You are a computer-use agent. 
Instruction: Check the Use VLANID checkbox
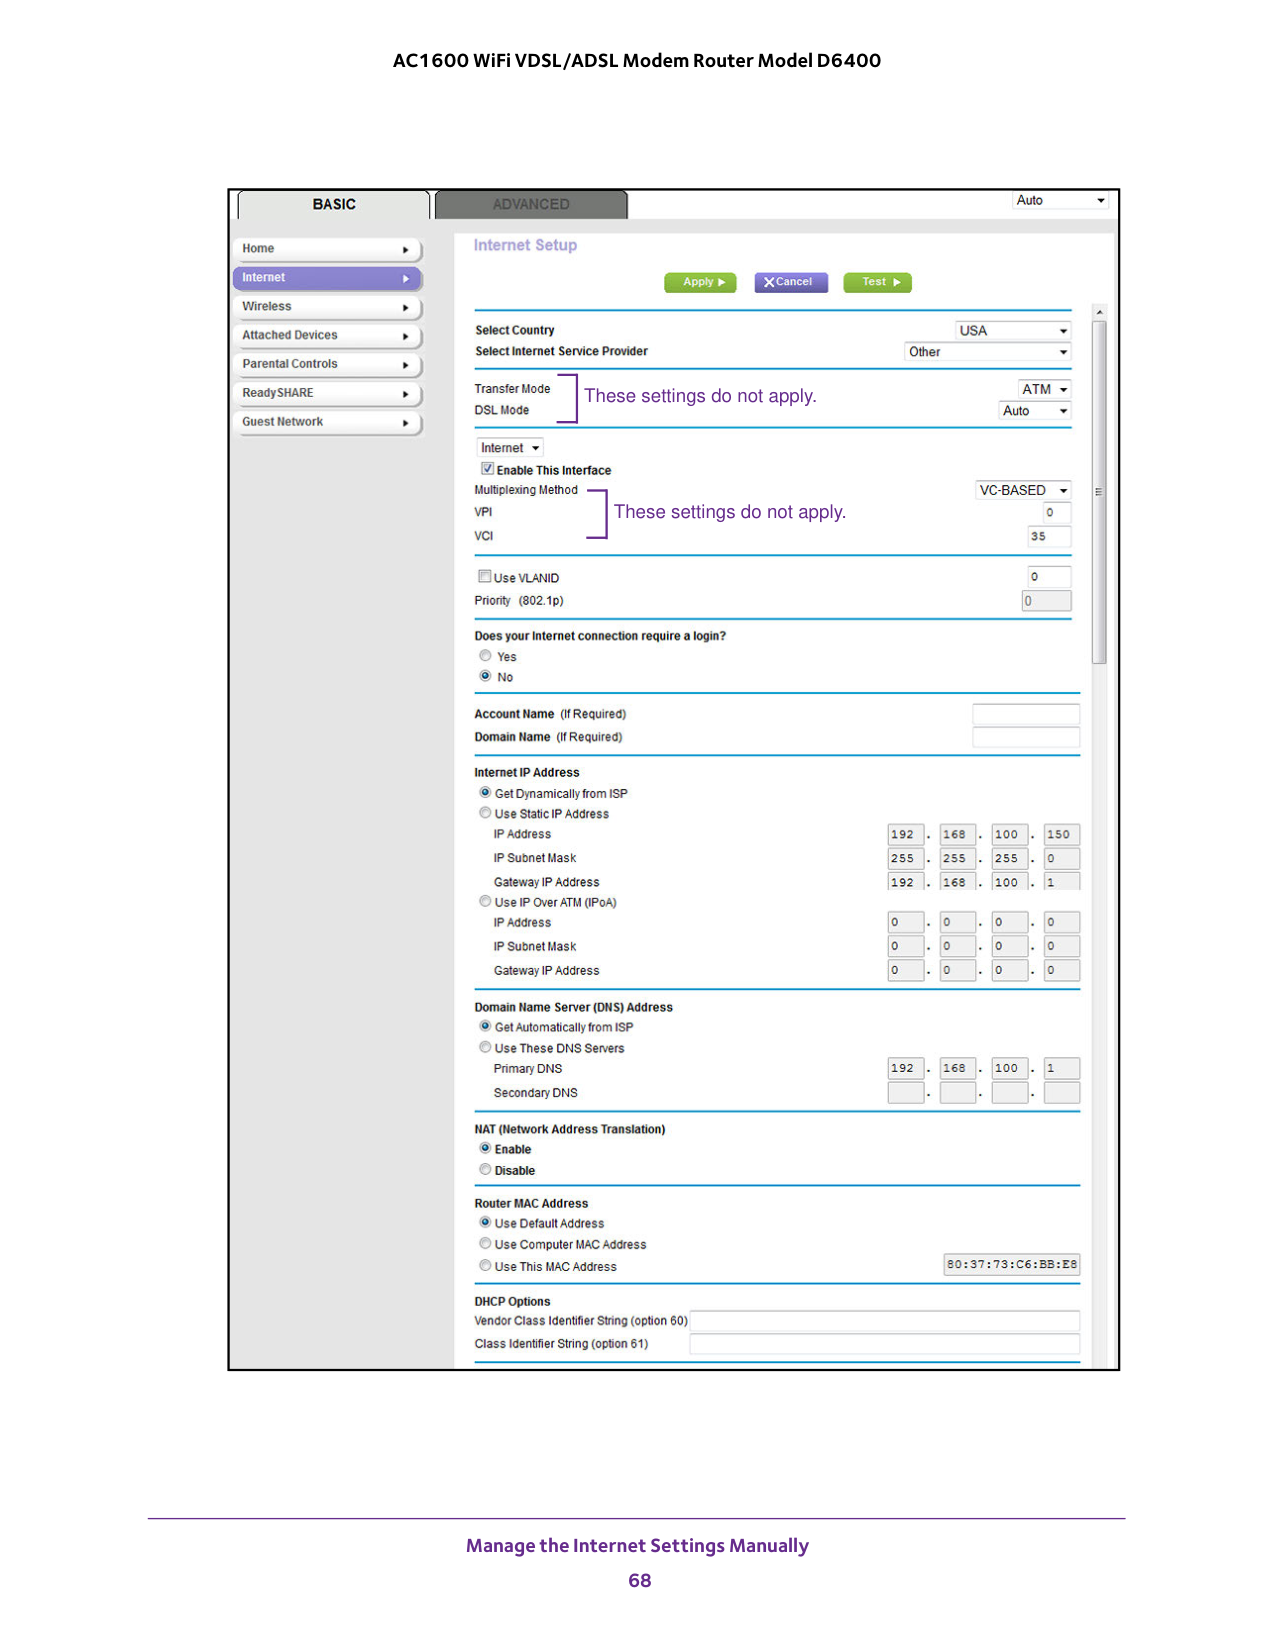coord(484,577)
